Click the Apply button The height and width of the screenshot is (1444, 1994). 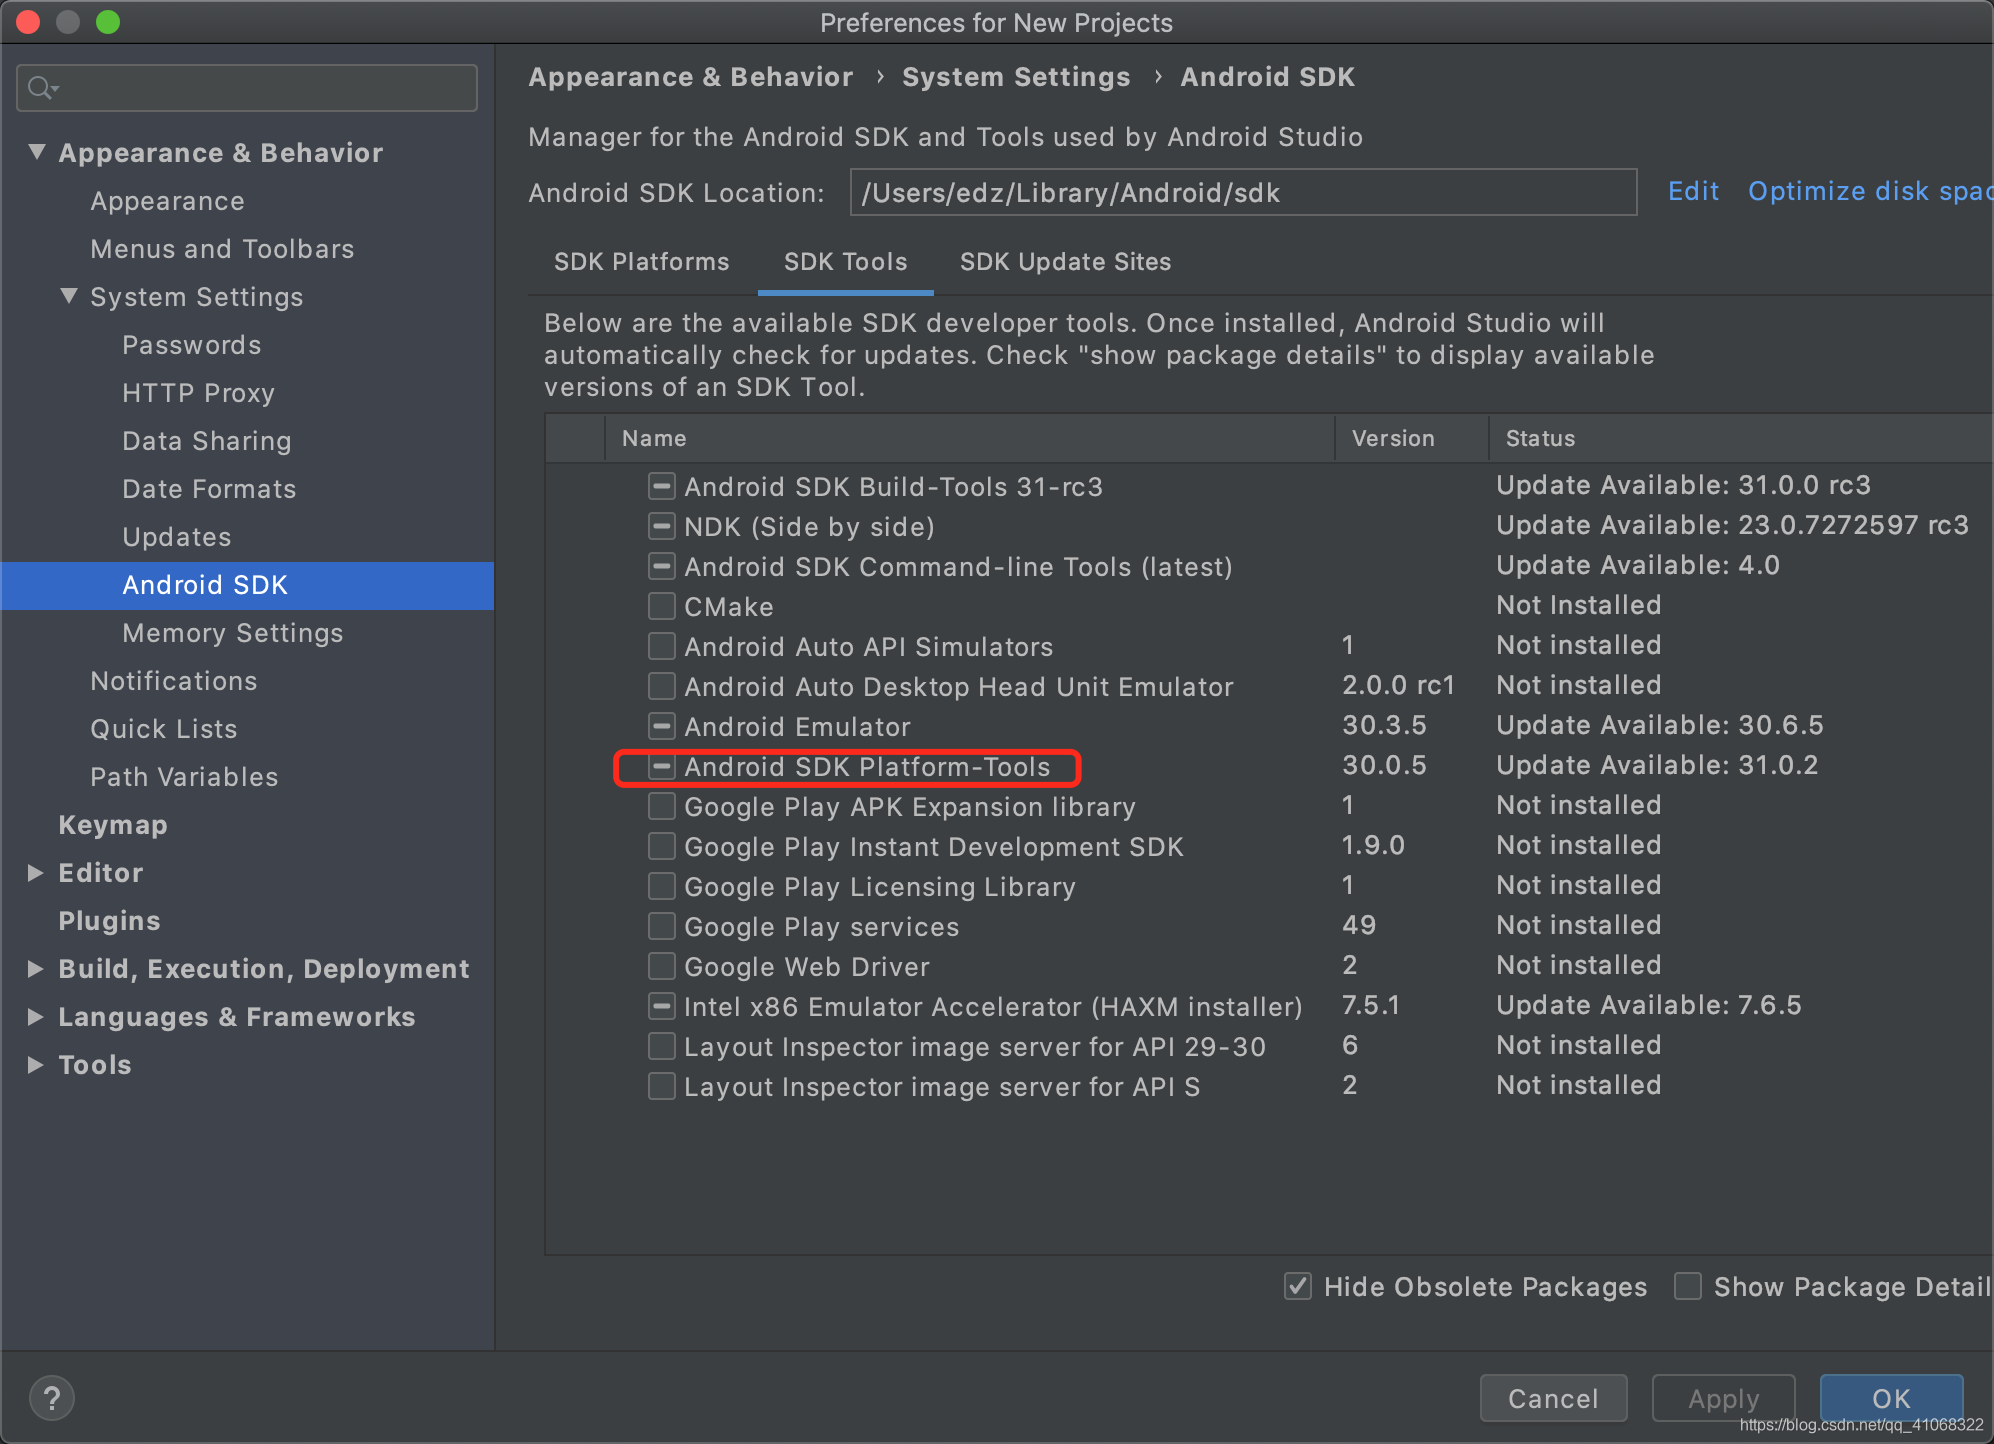pyautogui.click(x=1724, y=1398)
